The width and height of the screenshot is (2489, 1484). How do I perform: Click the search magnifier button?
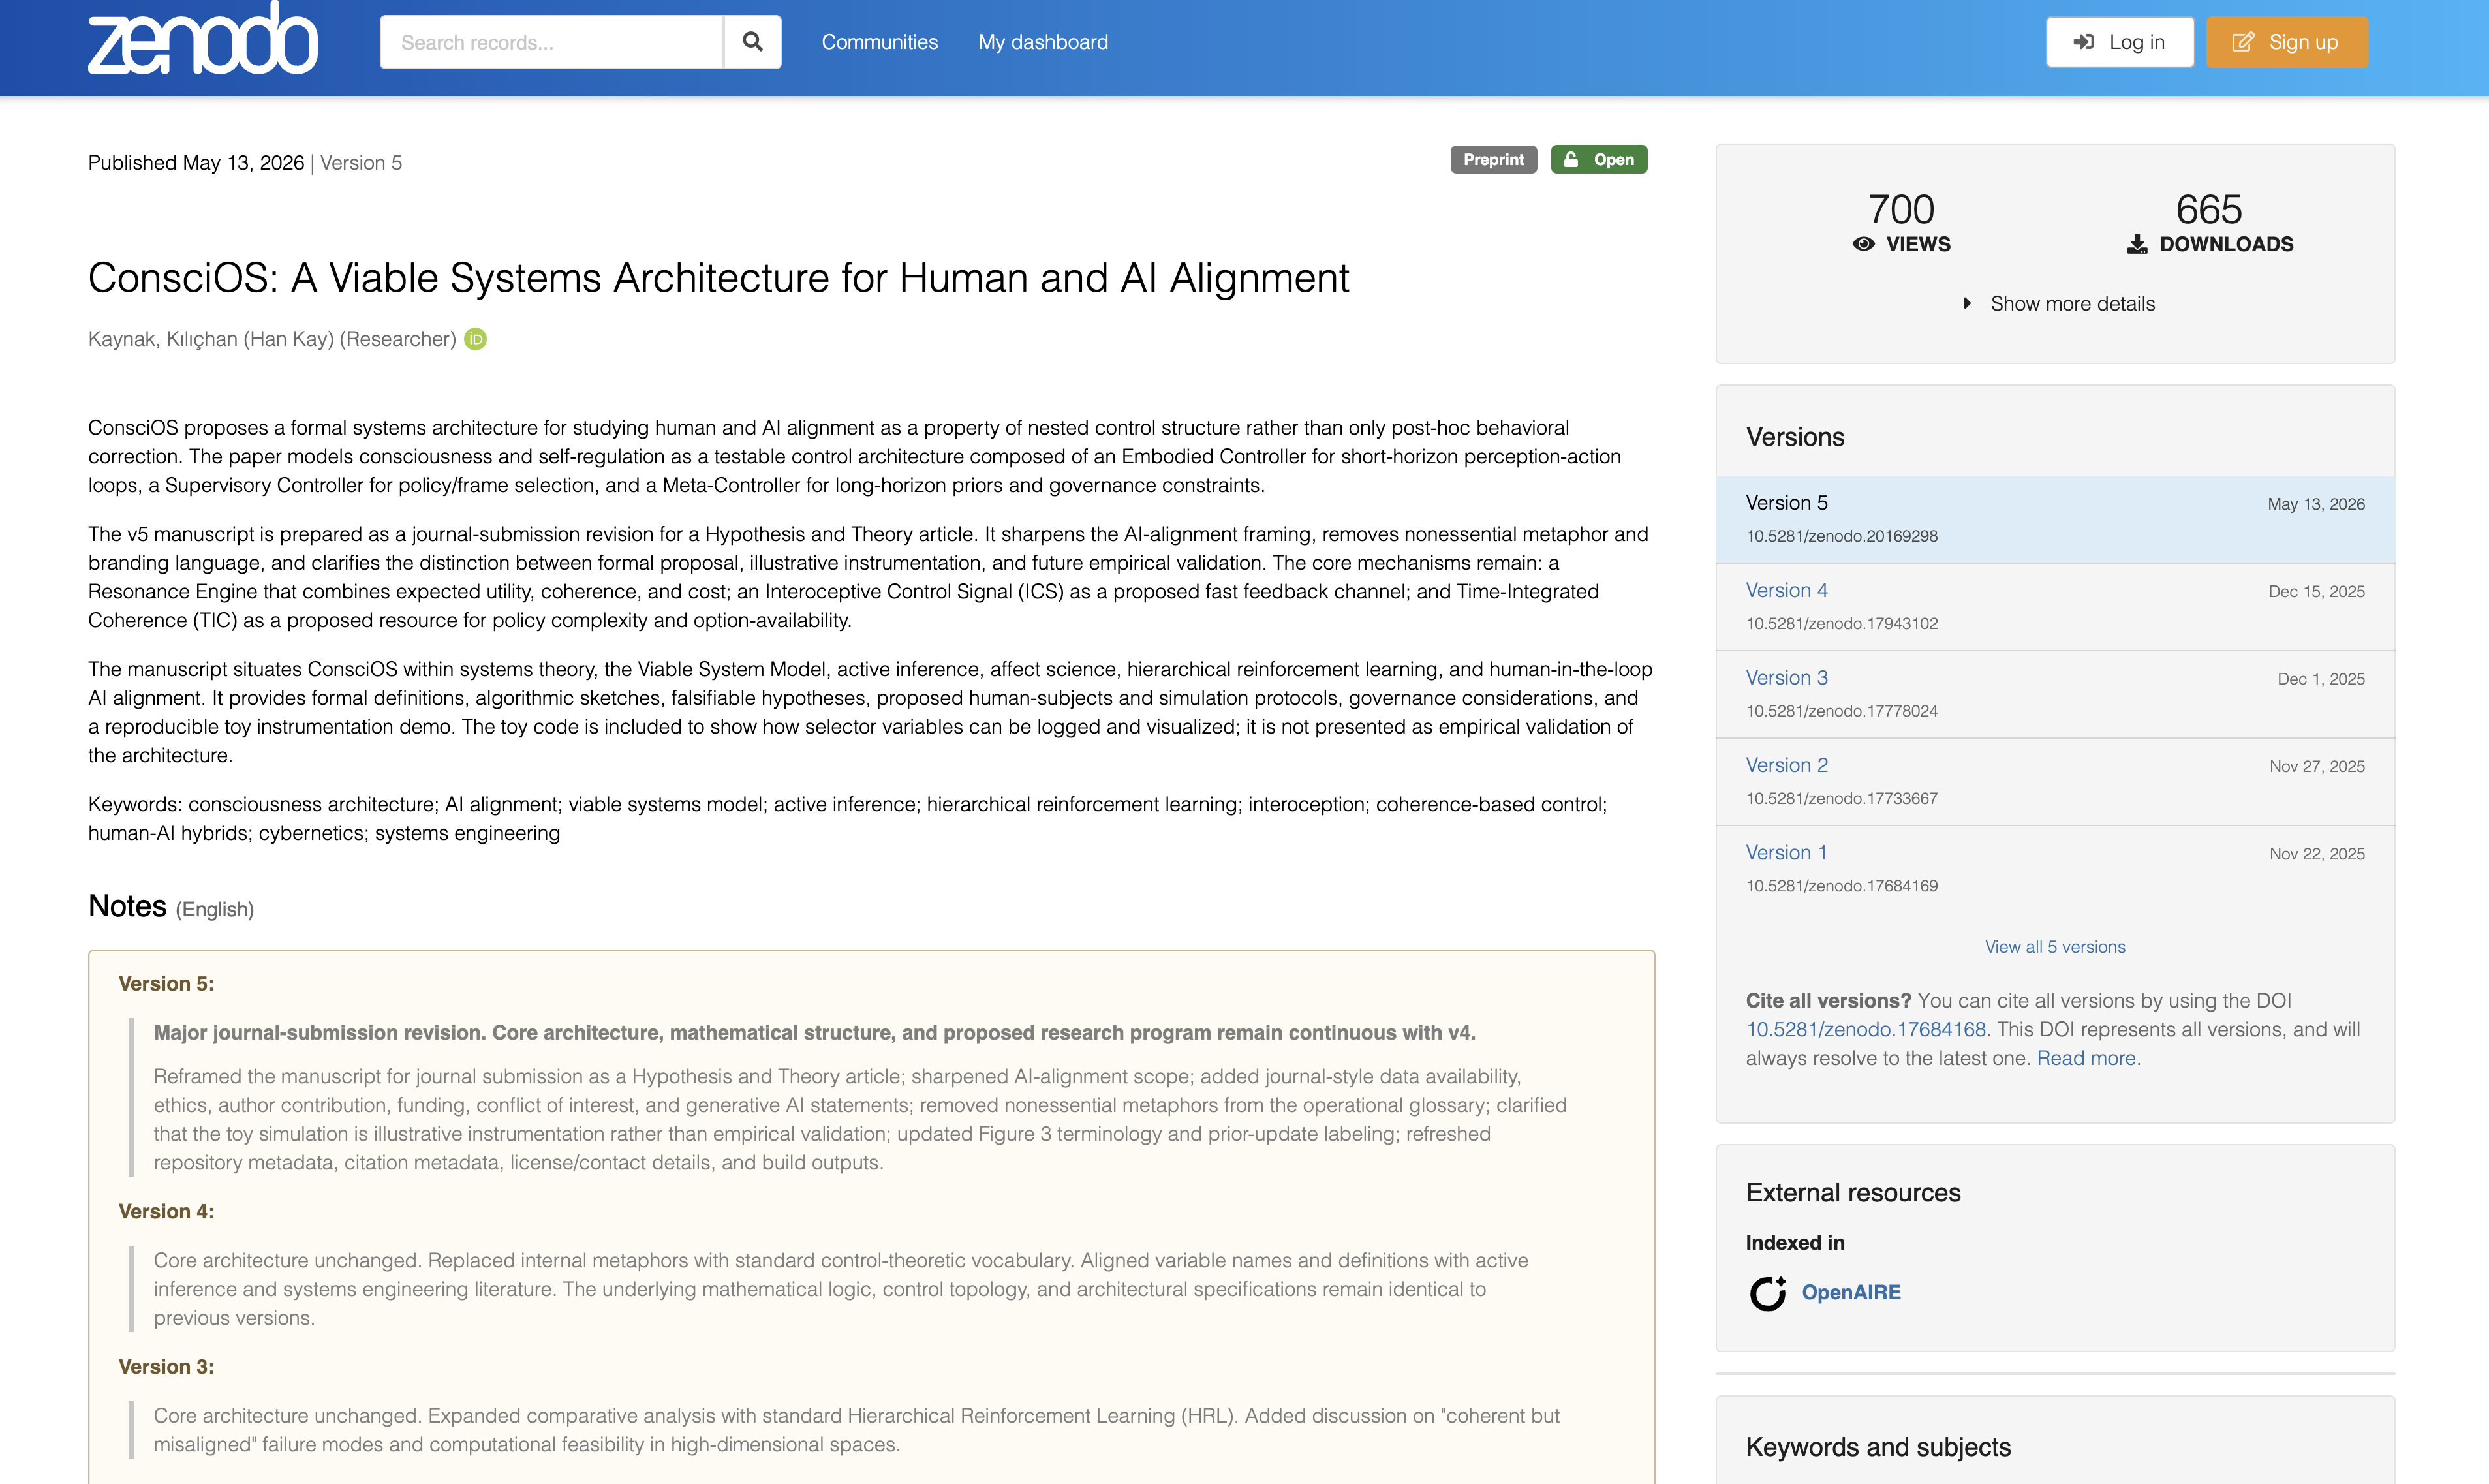point(752,42)
